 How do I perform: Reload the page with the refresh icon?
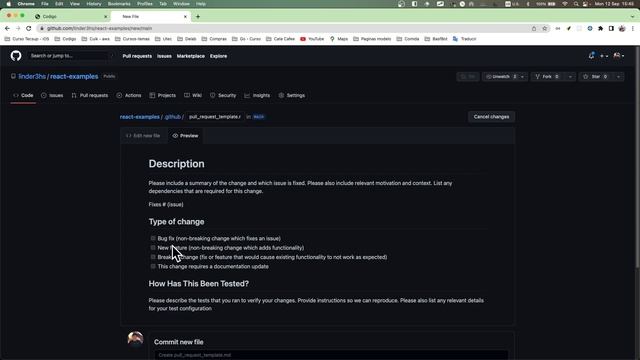[x=29, y=28]
